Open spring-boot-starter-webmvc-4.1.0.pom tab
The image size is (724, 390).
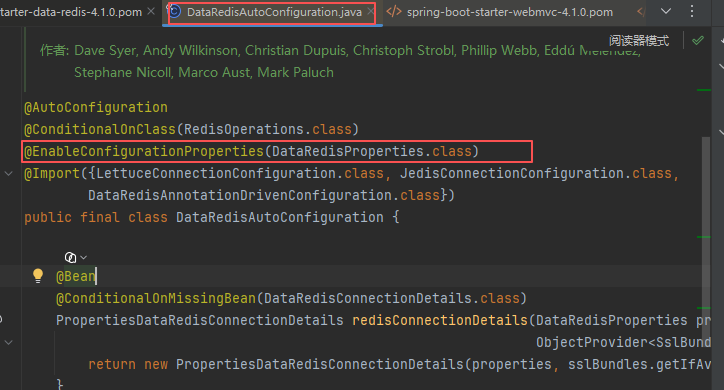[x=510, y=12]
